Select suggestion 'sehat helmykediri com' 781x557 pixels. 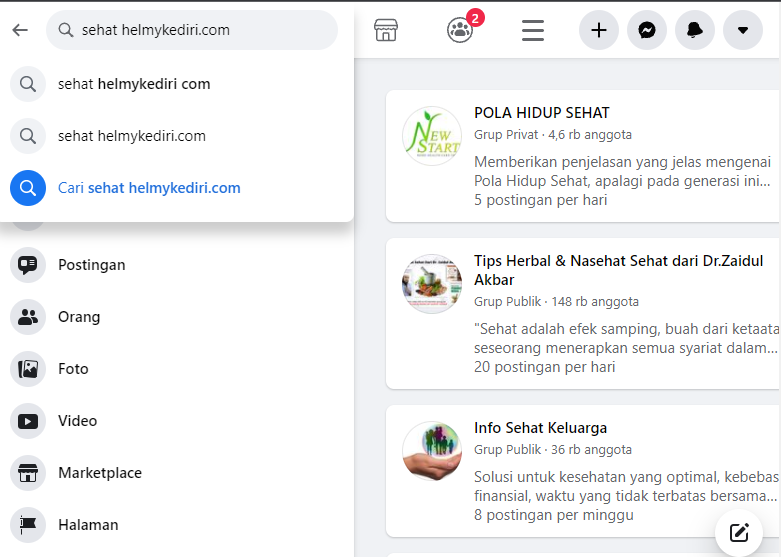pyautogui.click(x=177, y=84)
